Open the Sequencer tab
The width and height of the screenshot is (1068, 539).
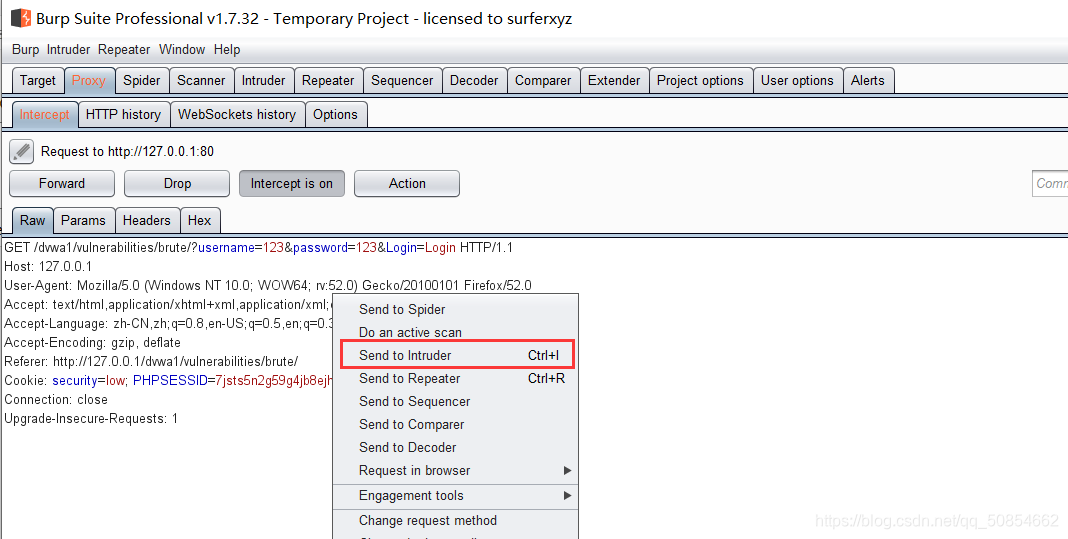tap(402, 80)
